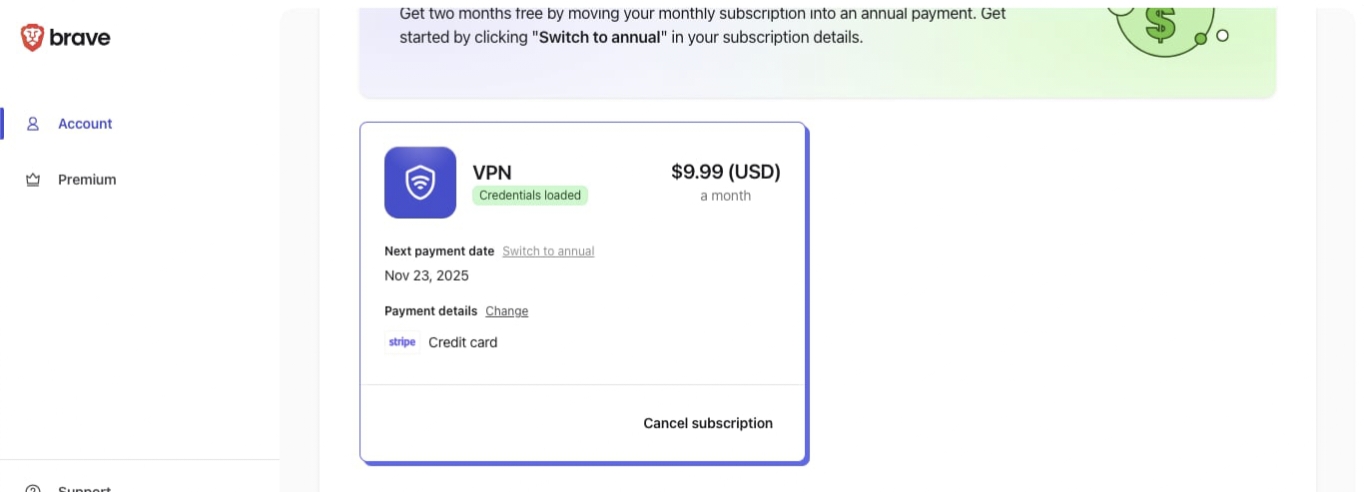
Task: Click the $9.99 (USD) price
Action: (725, 172)
